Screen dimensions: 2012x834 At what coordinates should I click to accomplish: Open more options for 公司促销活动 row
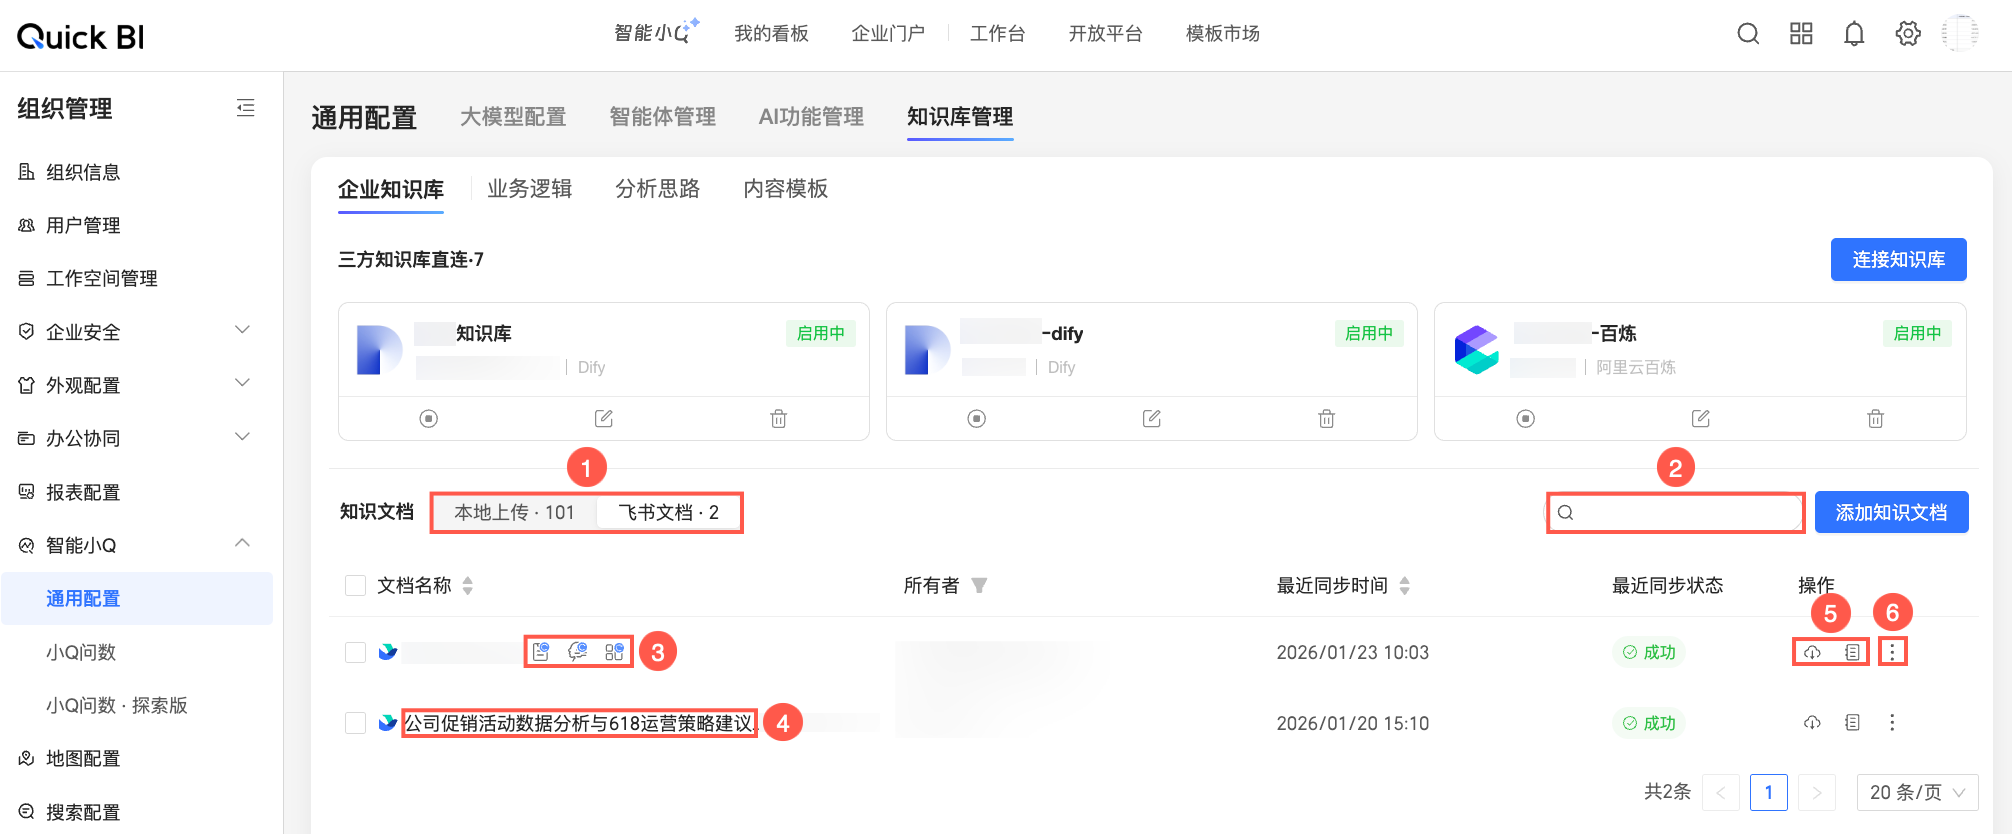point(1892,722)
